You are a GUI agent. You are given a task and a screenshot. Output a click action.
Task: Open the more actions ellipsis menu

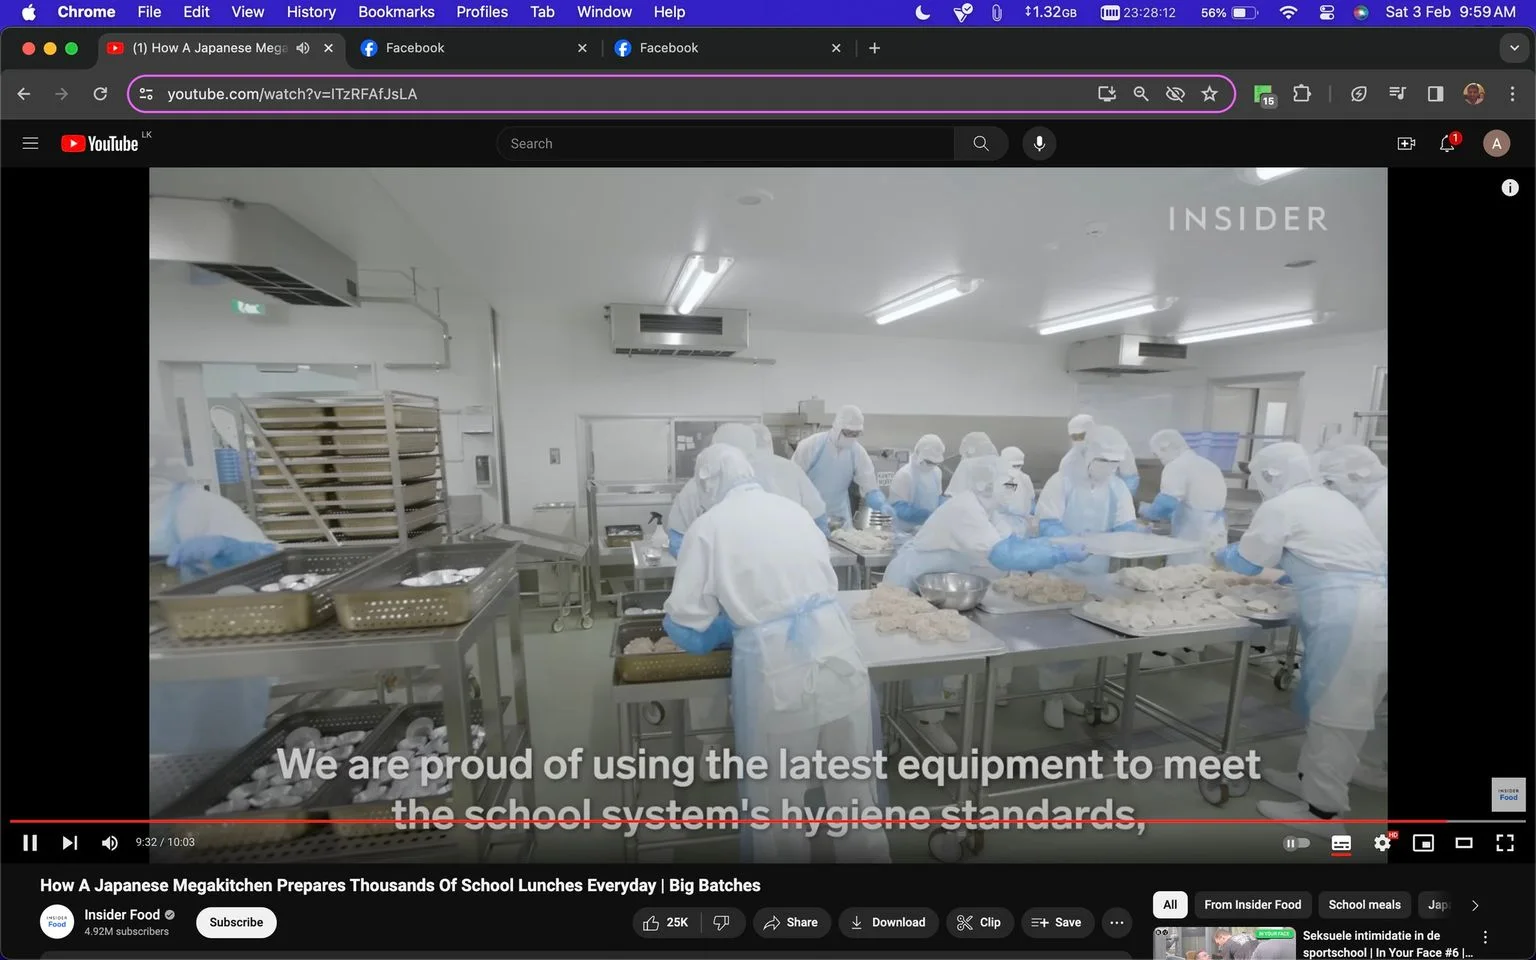[1117, 922]
